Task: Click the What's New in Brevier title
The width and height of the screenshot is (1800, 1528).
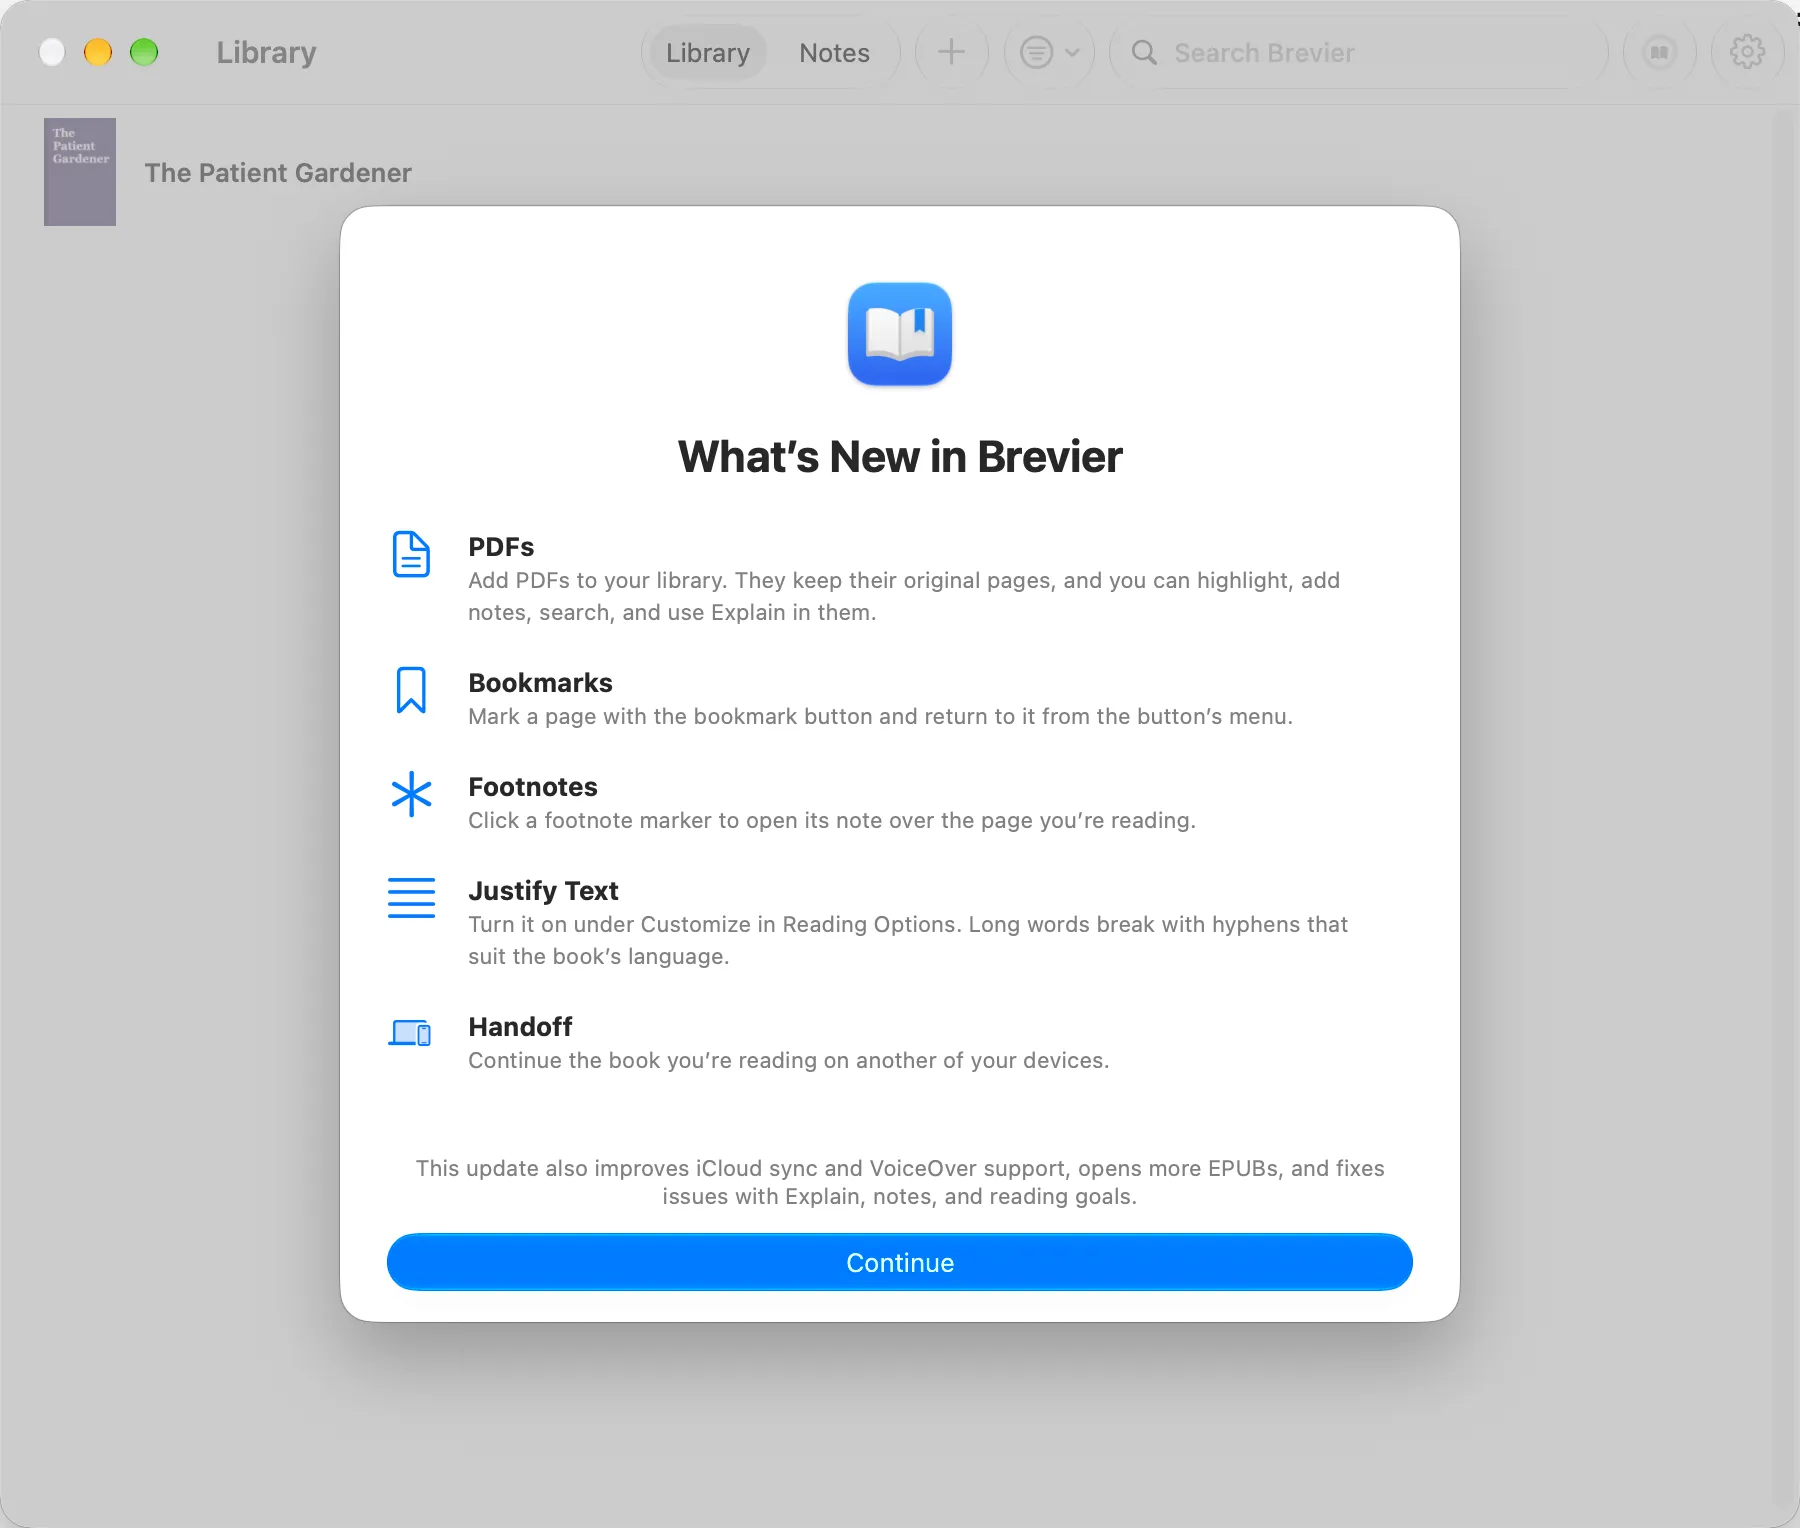Action: click(900, 457)
